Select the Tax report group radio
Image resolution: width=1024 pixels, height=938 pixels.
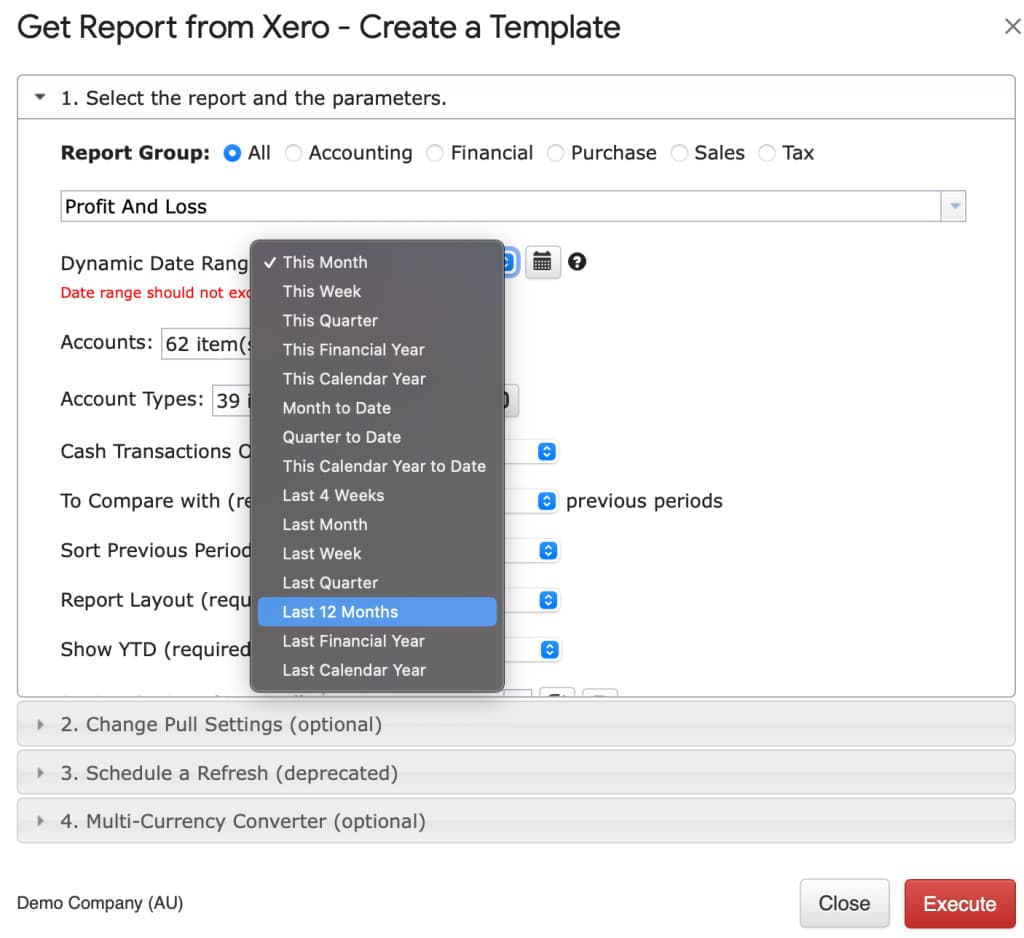click(767, 153)
